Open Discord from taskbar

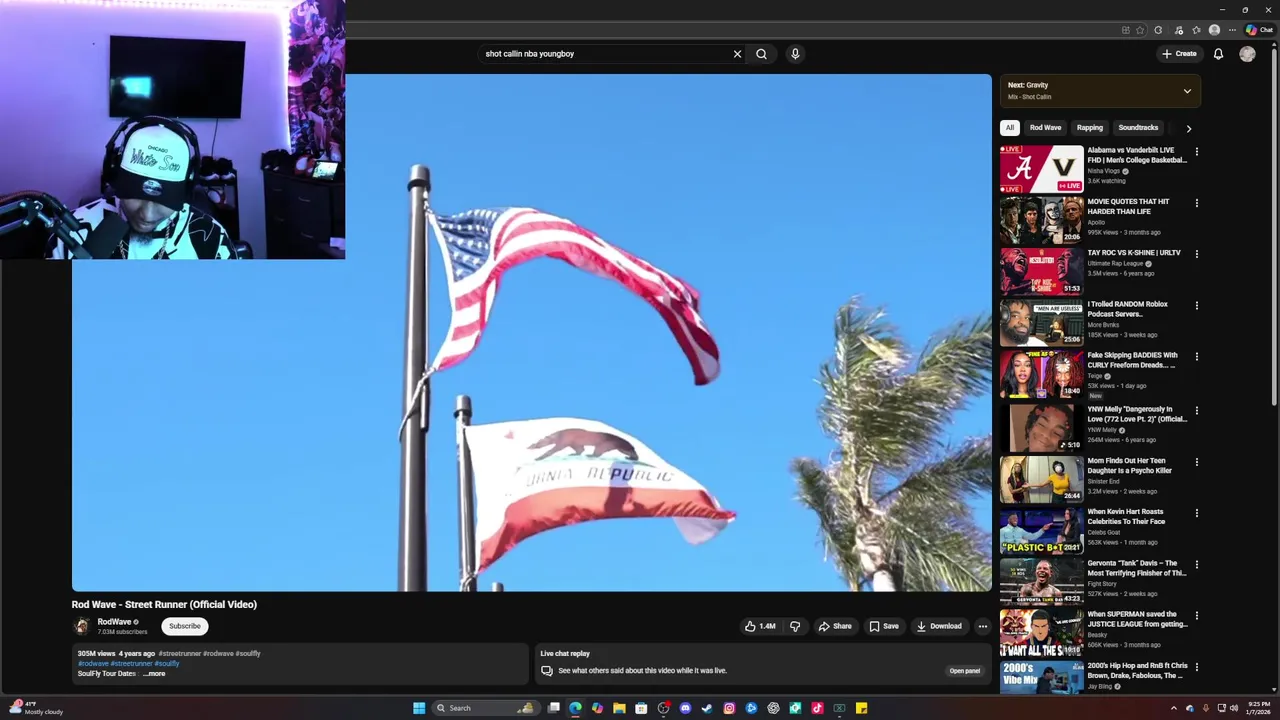pos(685,708)
